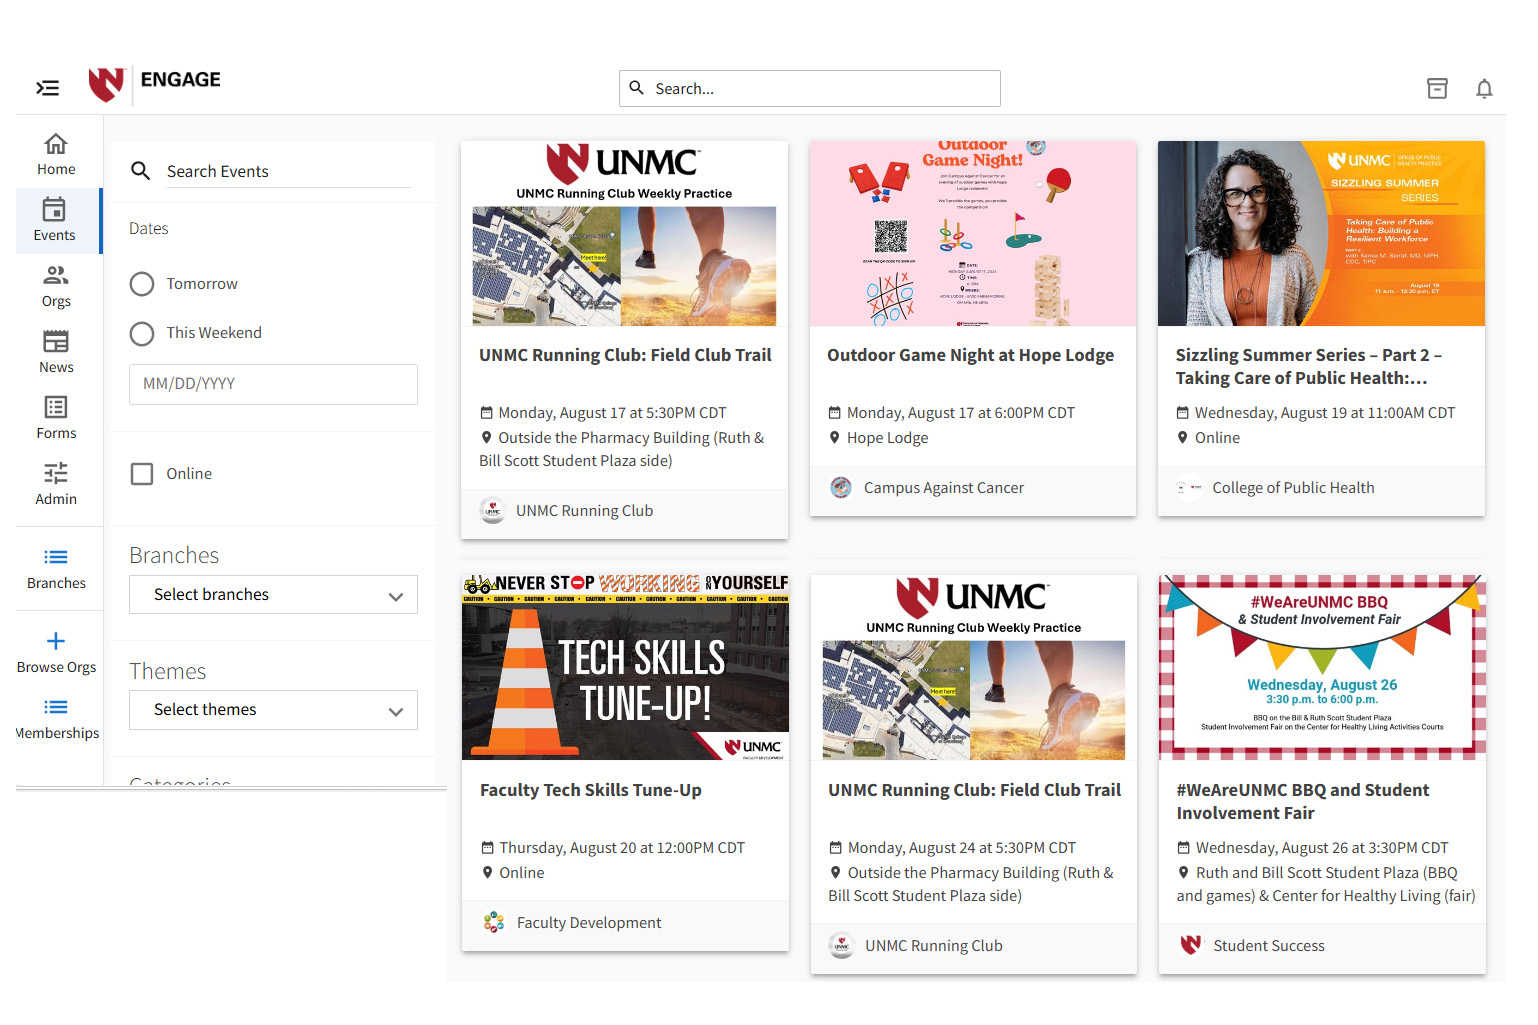The image size is (1538, 1025).
Task: Open the archive box icon in header
Action: point(1437,88)
